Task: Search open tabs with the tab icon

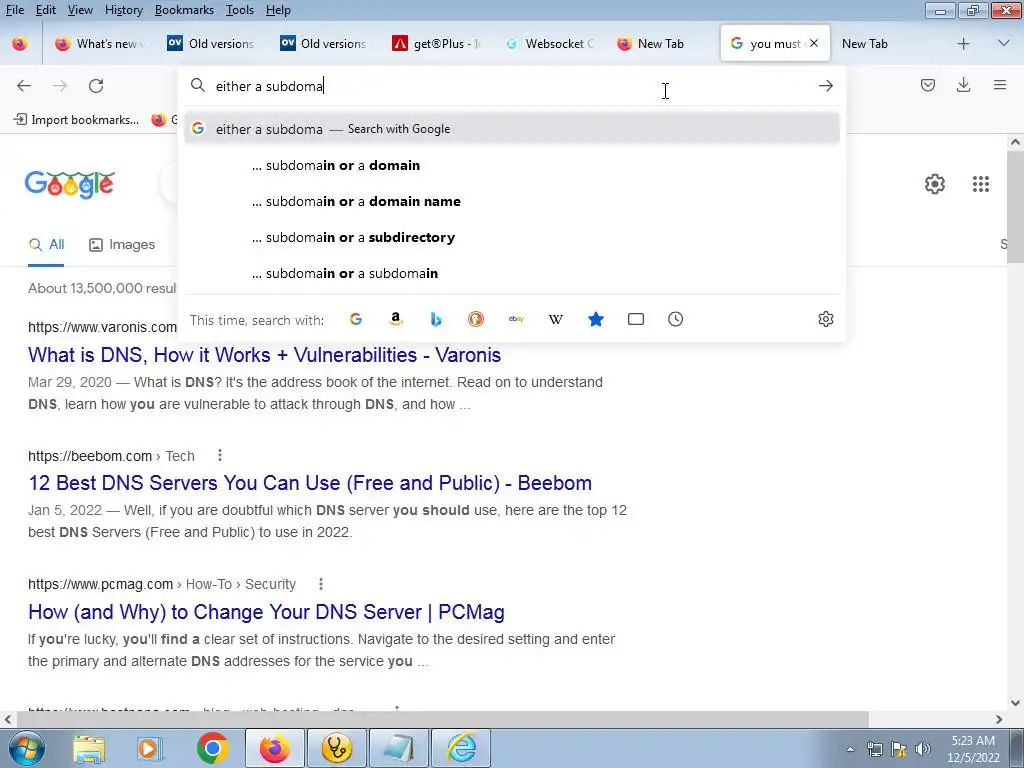Action: [x=635, y=319]
